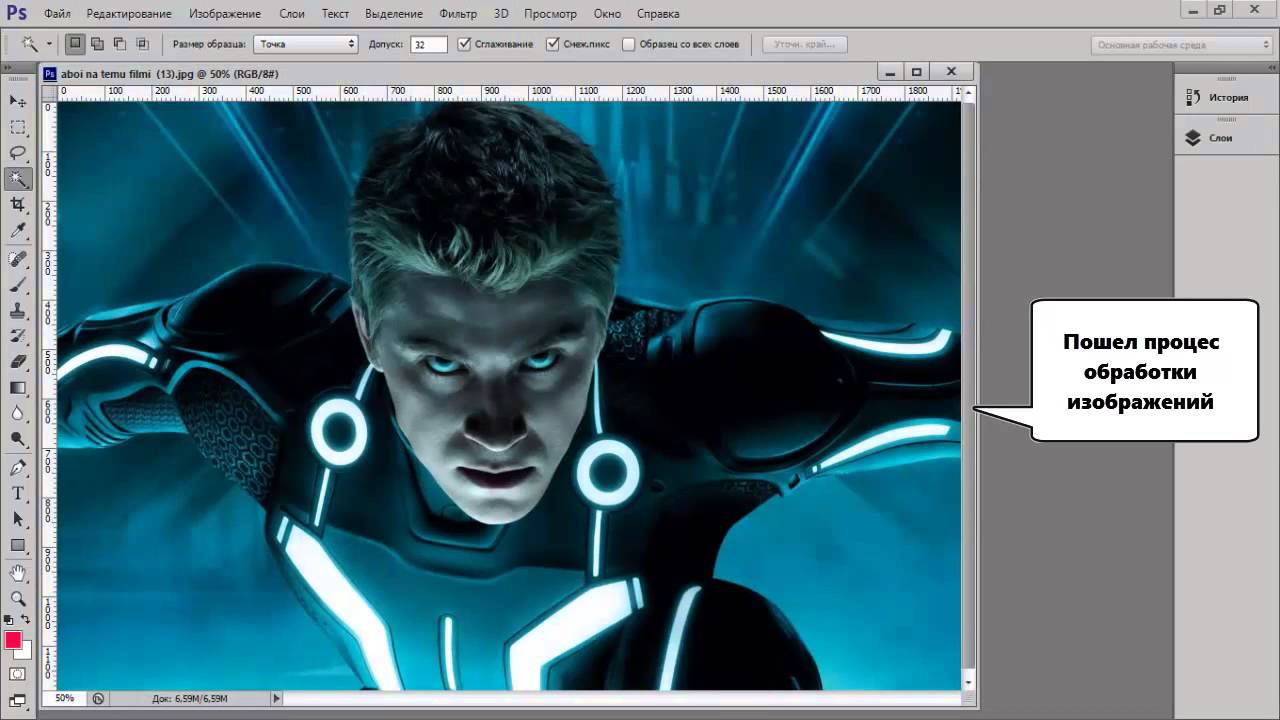Screen dimensions: 1280x720
Task: Open the Окно menu
Action: [607, 14]
